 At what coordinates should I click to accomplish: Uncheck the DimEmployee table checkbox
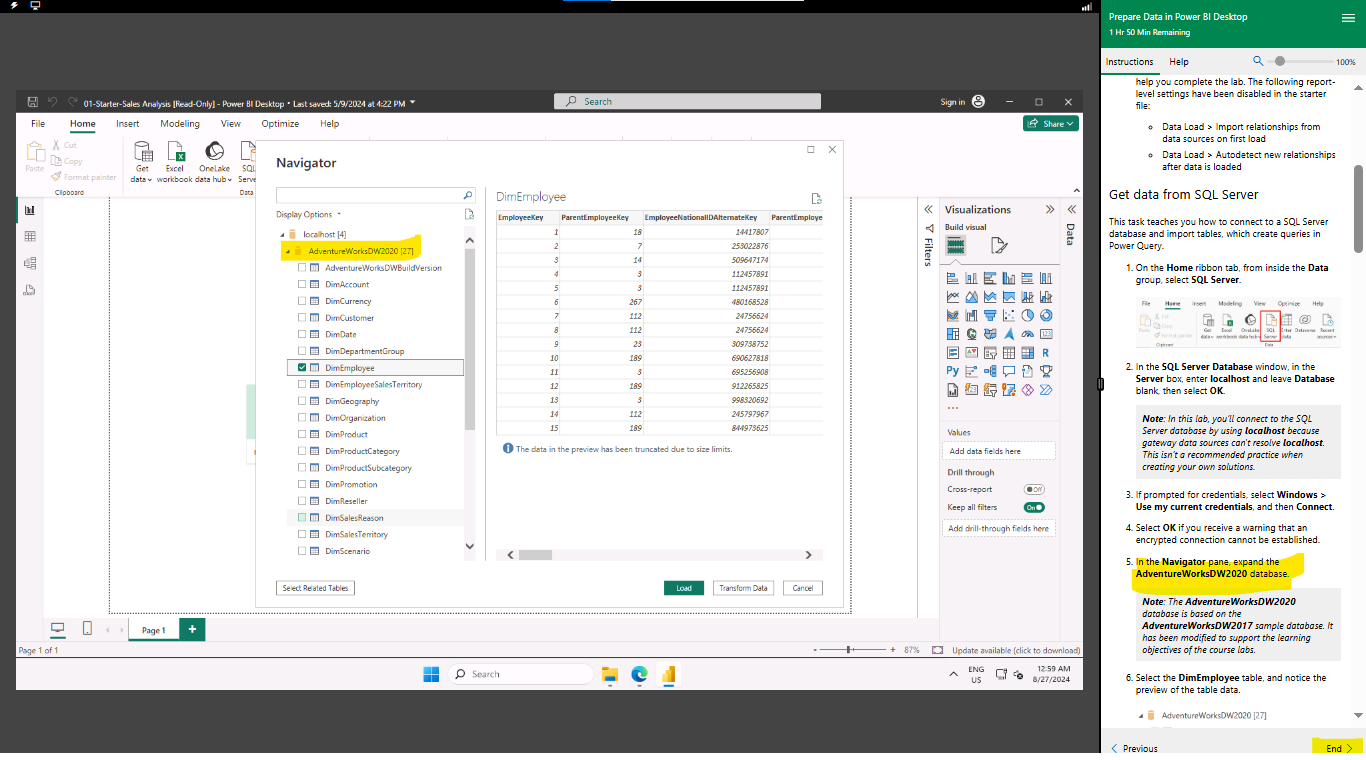click(x=302, y=368)
